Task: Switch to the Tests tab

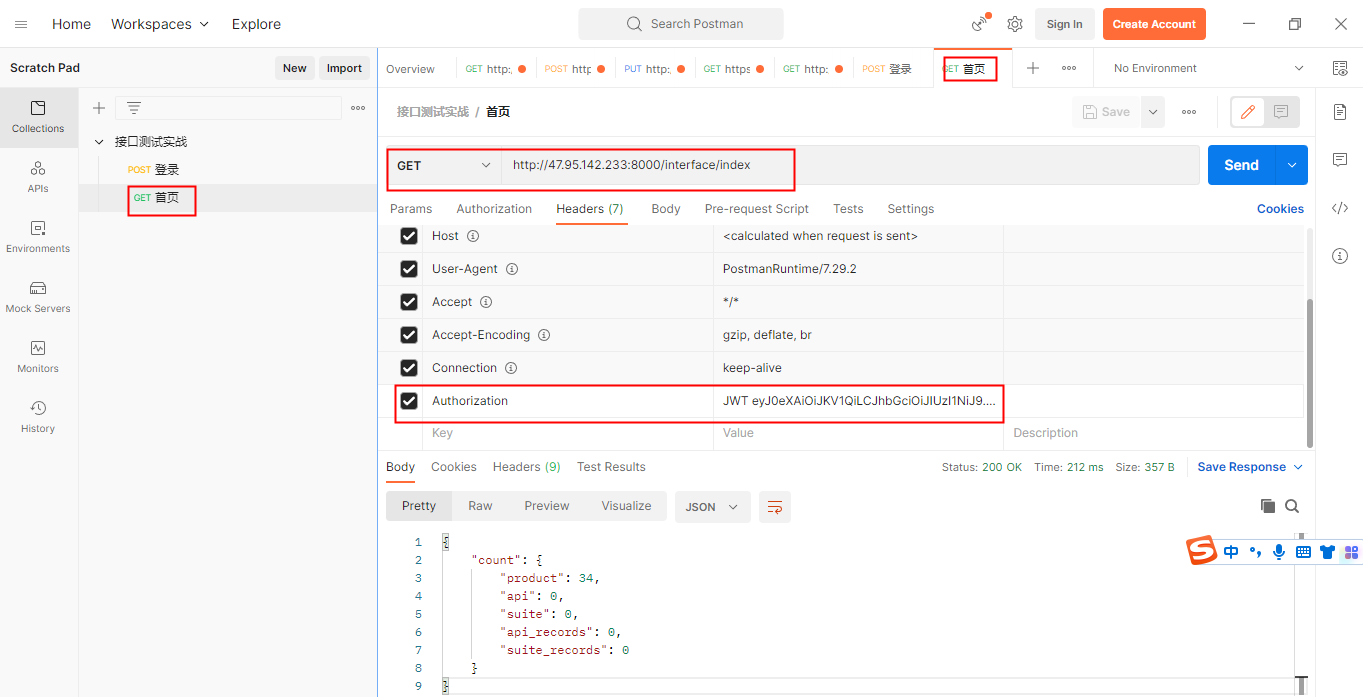Action: click(848, 209)
